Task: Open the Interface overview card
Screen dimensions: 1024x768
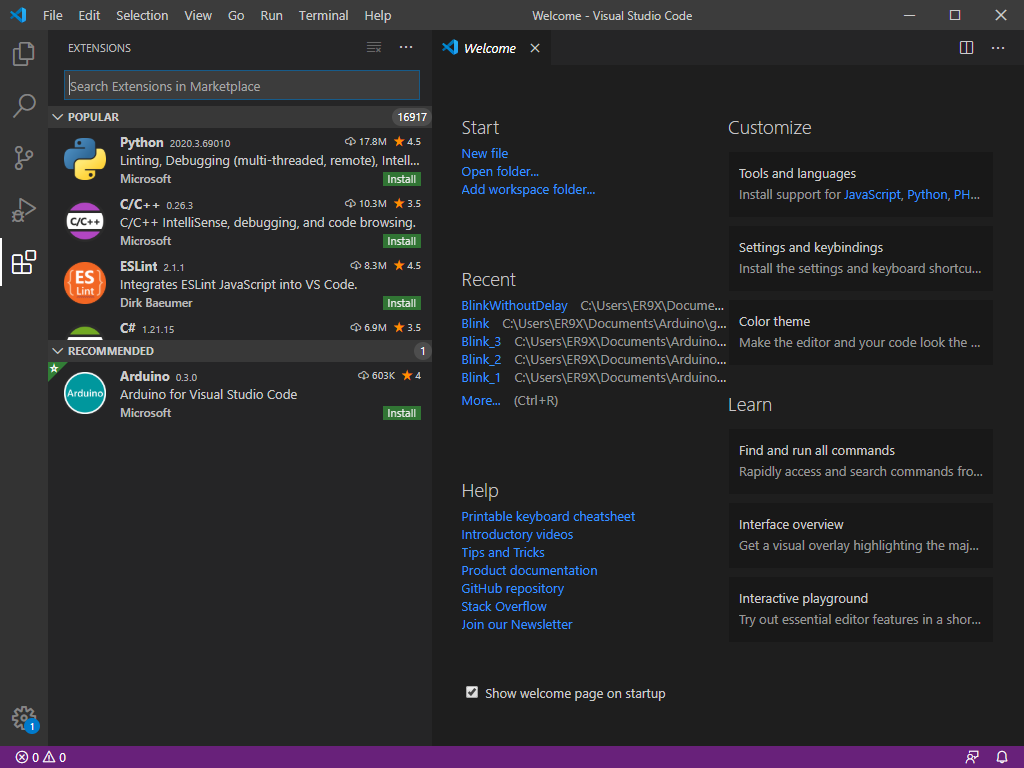Action: pos(861,535)
